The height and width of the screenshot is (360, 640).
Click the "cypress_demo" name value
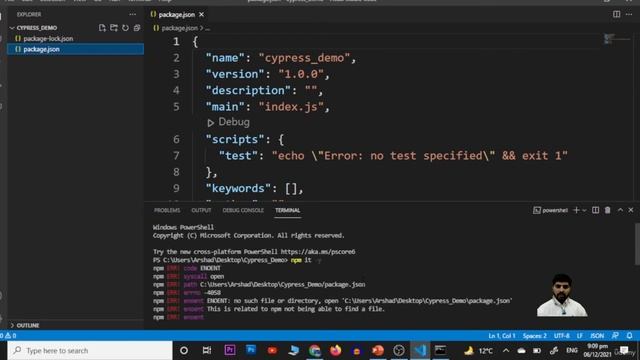click(x=304, y=58)
